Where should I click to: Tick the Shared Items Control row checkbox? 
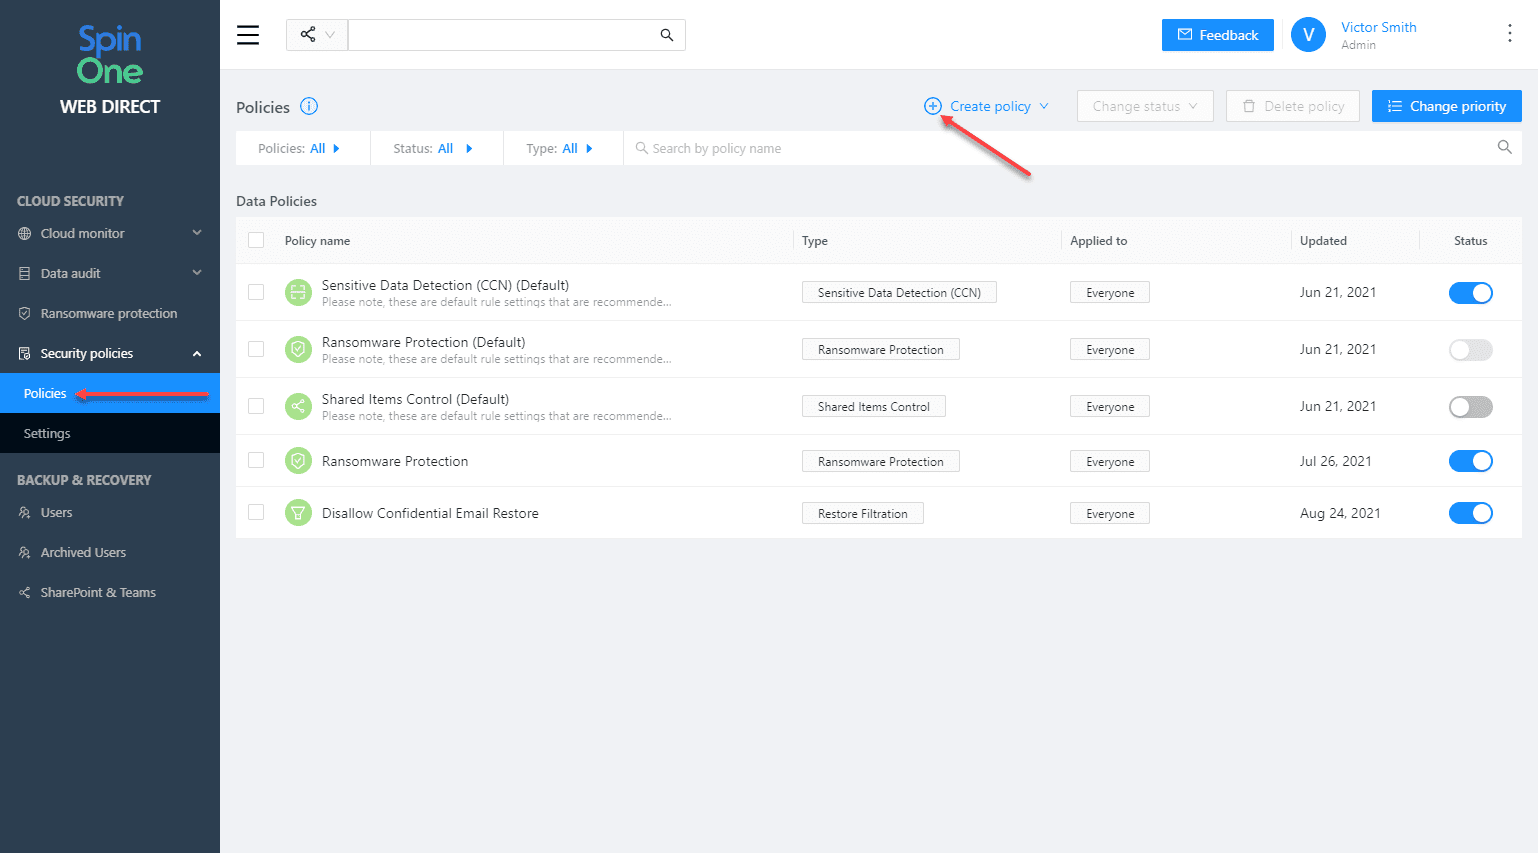[x=256, y=406]
